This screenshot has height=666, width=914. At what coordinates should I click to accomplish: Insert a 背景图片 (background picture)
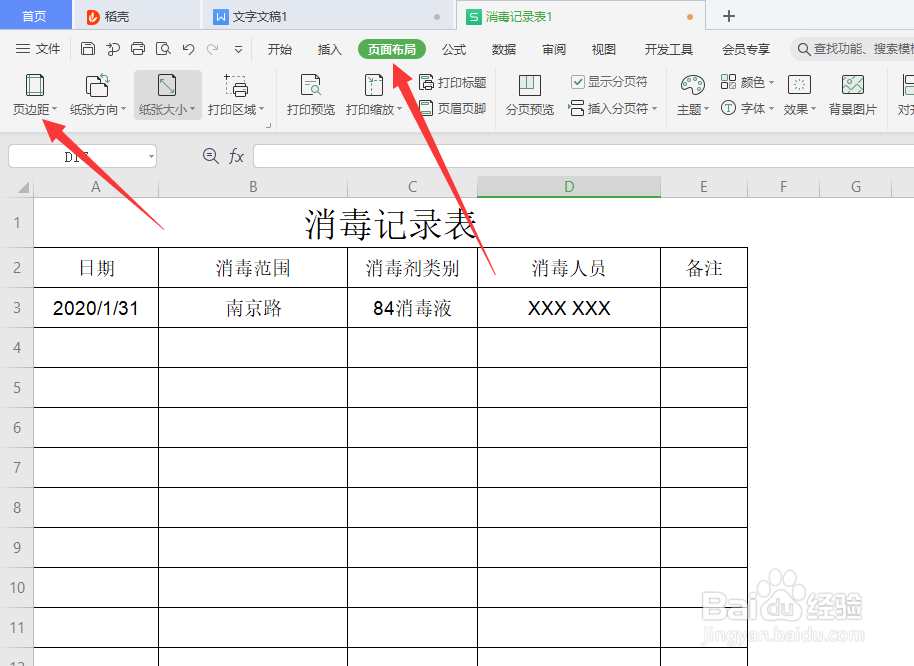coord(853,95)
